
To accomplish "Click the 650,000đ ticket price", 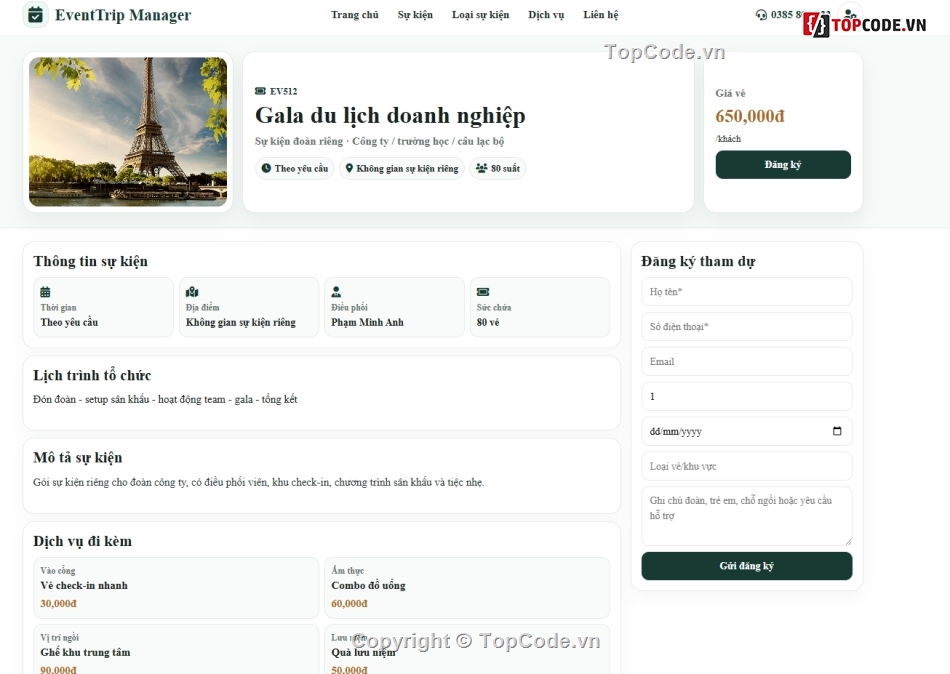I will point(750,116).
